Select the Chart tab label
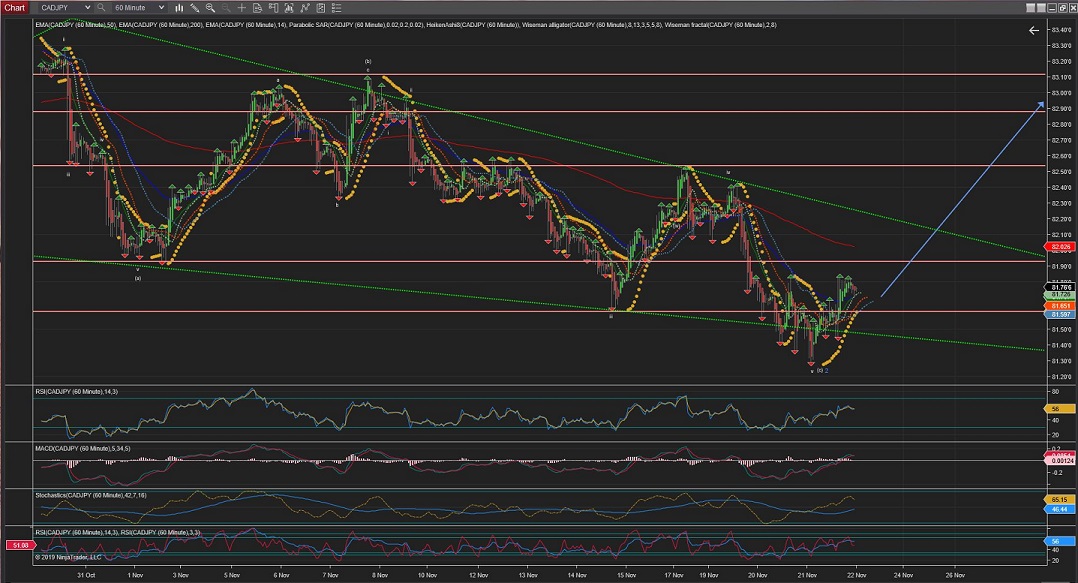1078x583 pixels. pyautogui.click(x=14, y=7)
